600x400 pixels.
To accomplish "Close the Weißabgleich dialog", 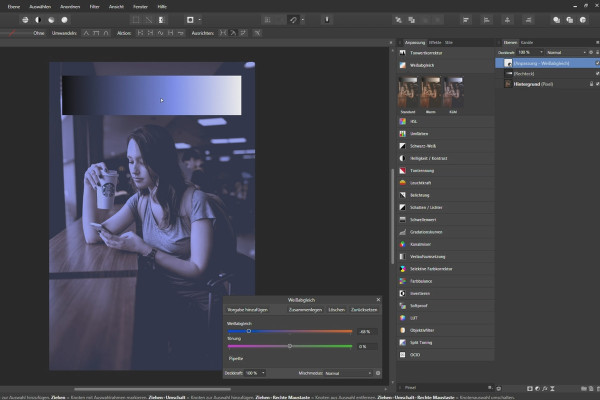I will click(x=378, y=300).
